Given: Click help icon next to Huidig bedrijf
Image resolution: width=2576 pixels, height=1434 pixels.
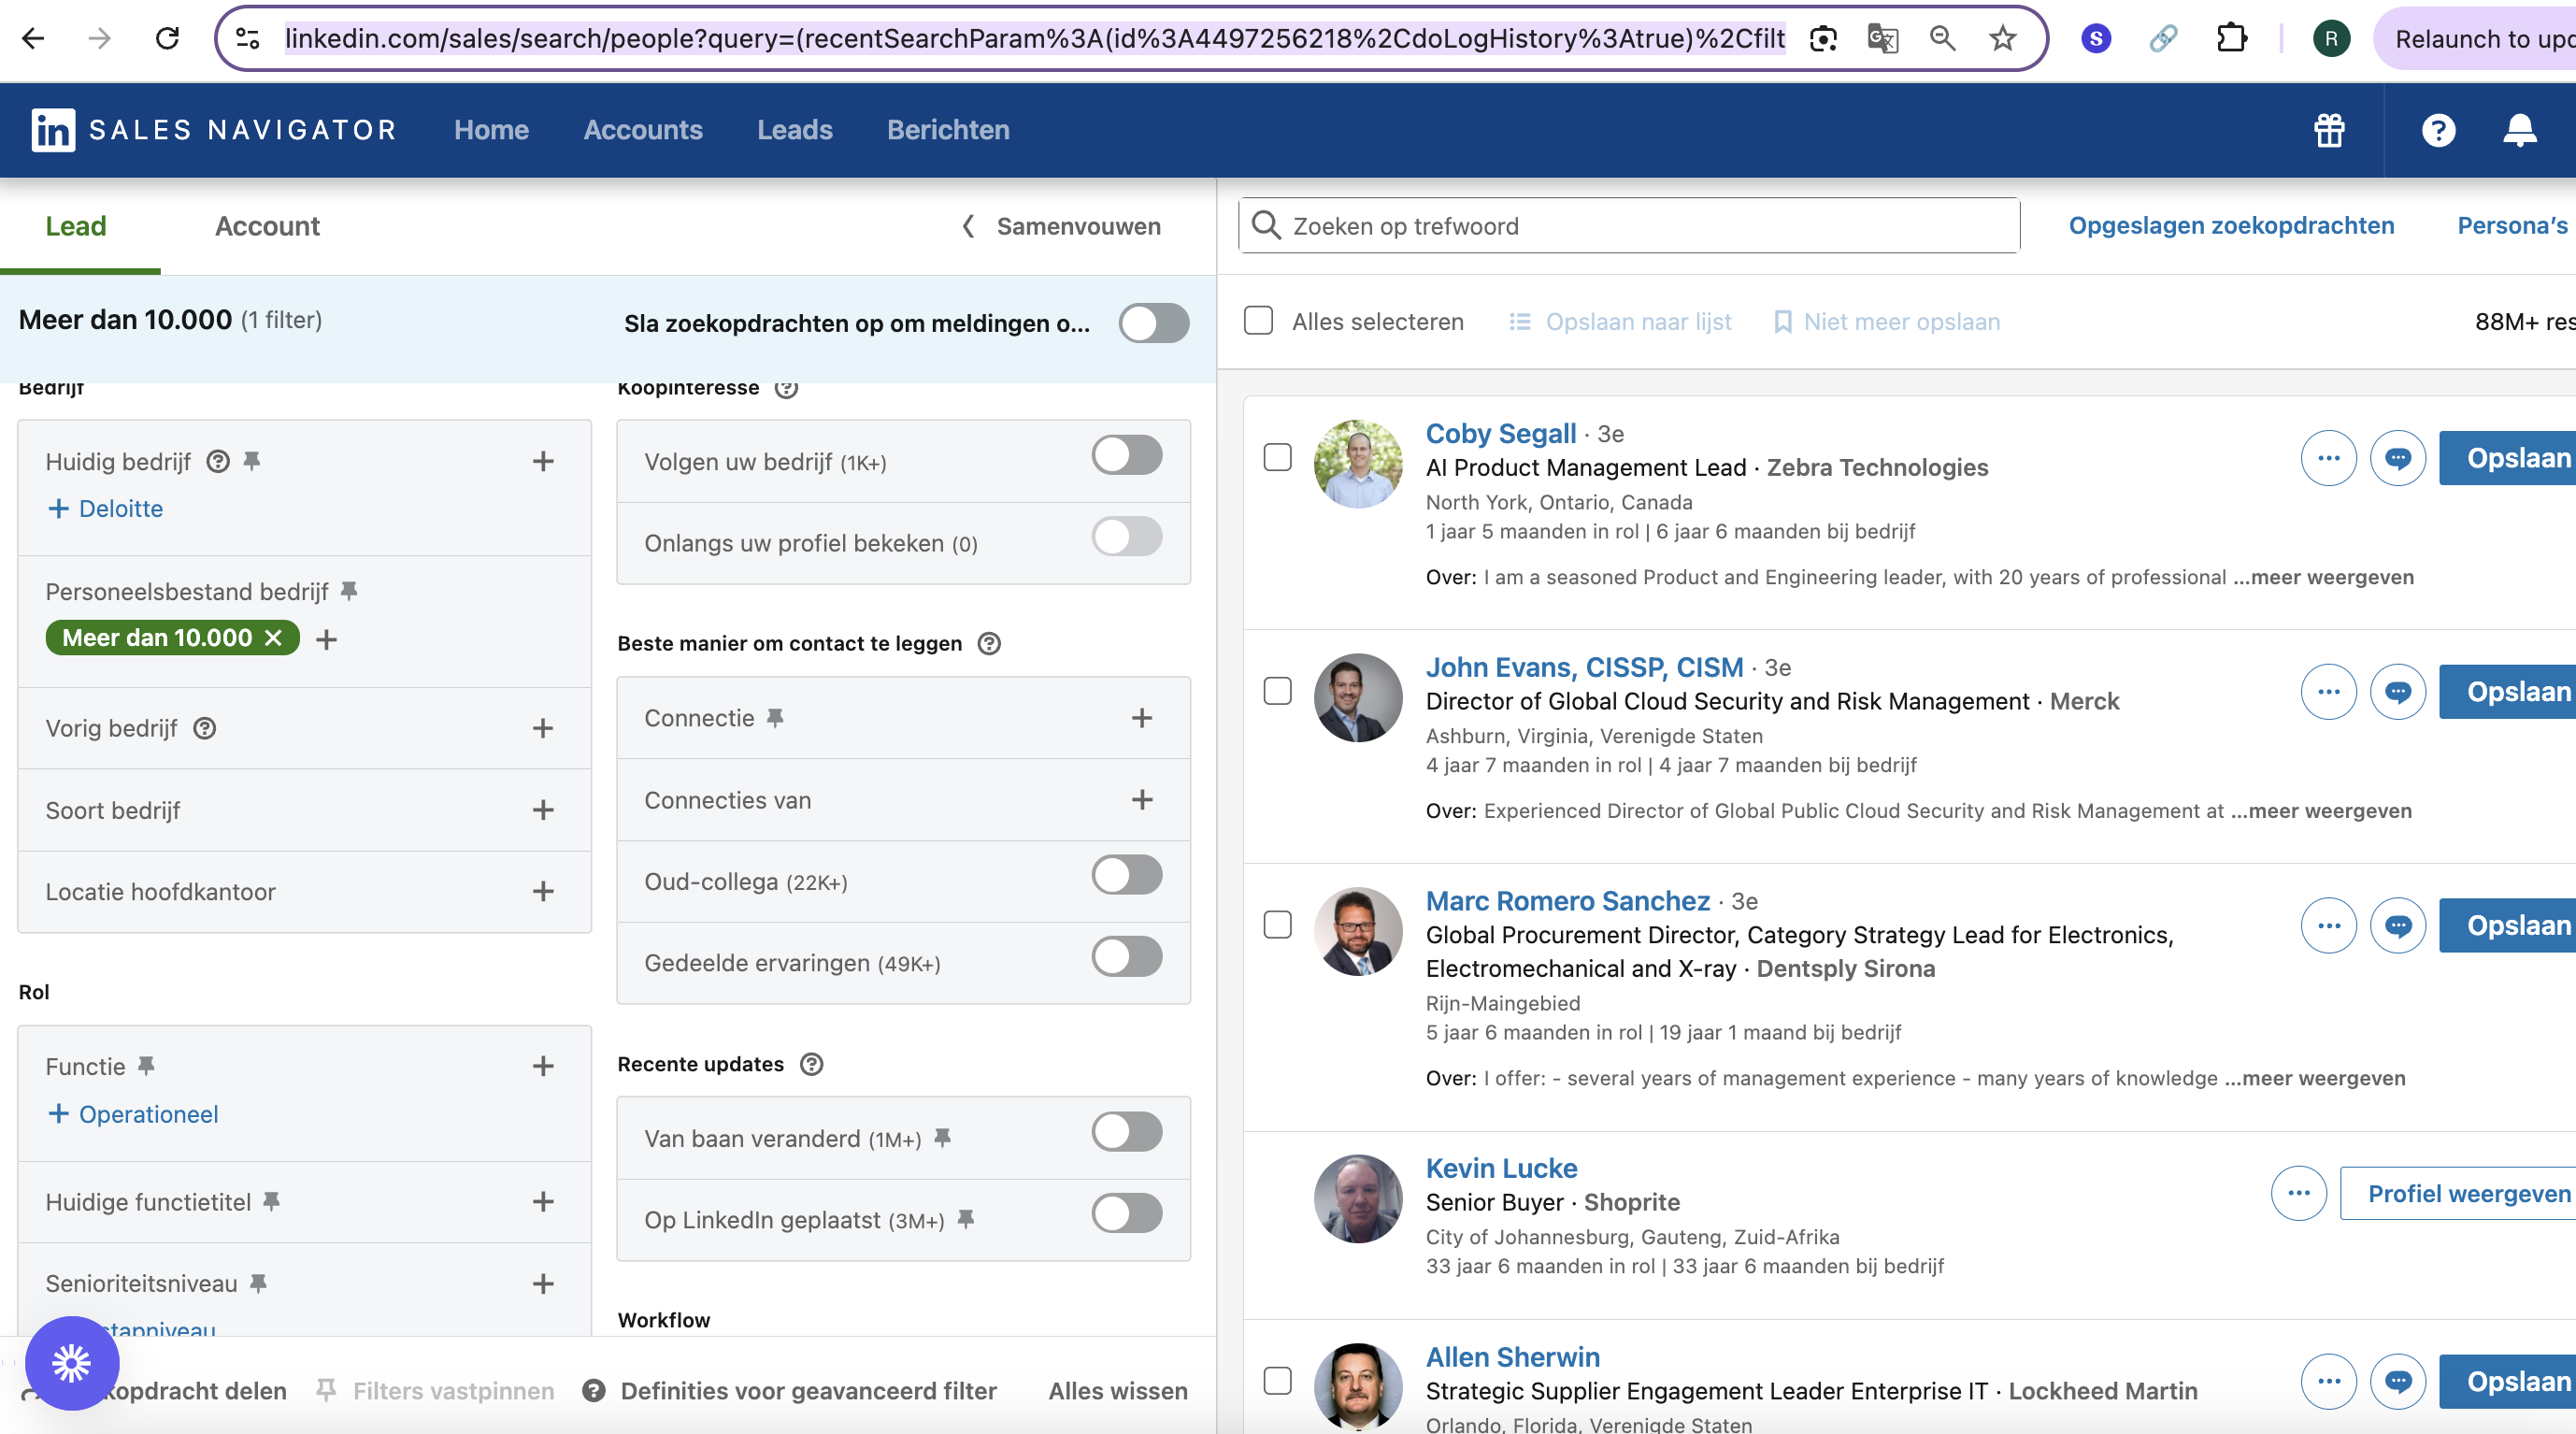Looking at the screenshot, I should [x=218, y=461].
